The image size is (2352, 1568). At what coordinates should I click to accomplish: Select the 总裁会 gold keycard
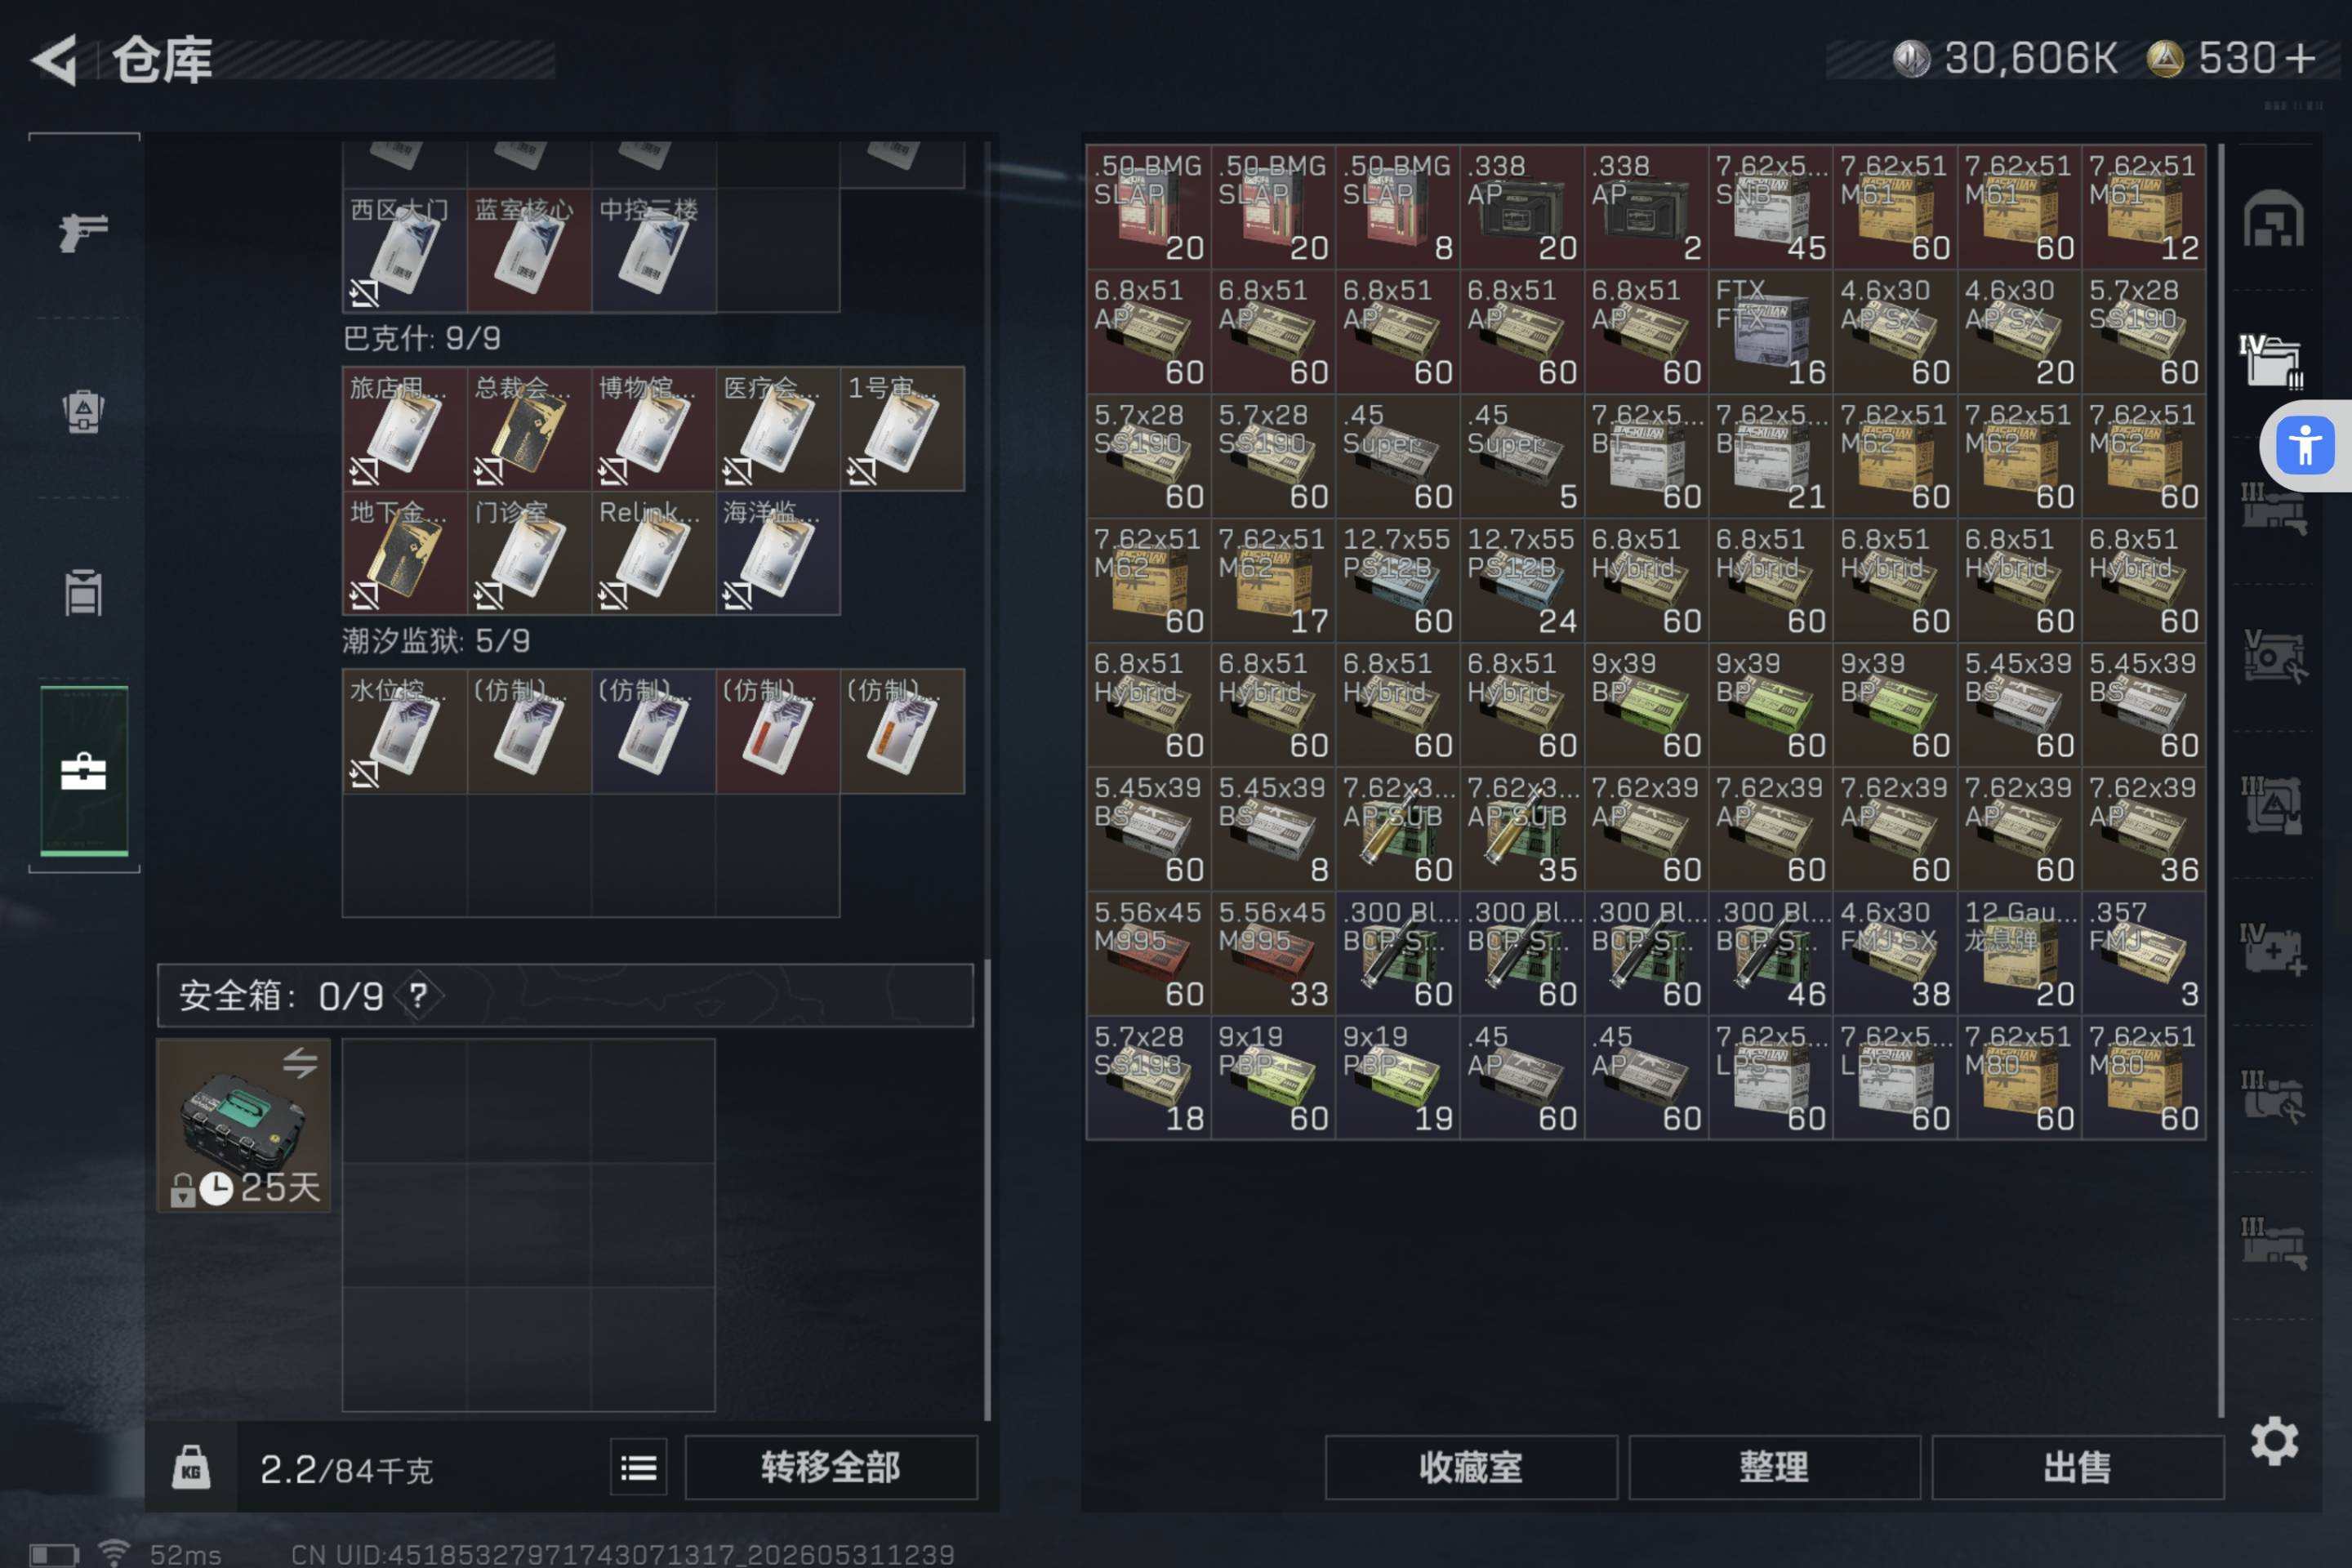click(529, 429)
